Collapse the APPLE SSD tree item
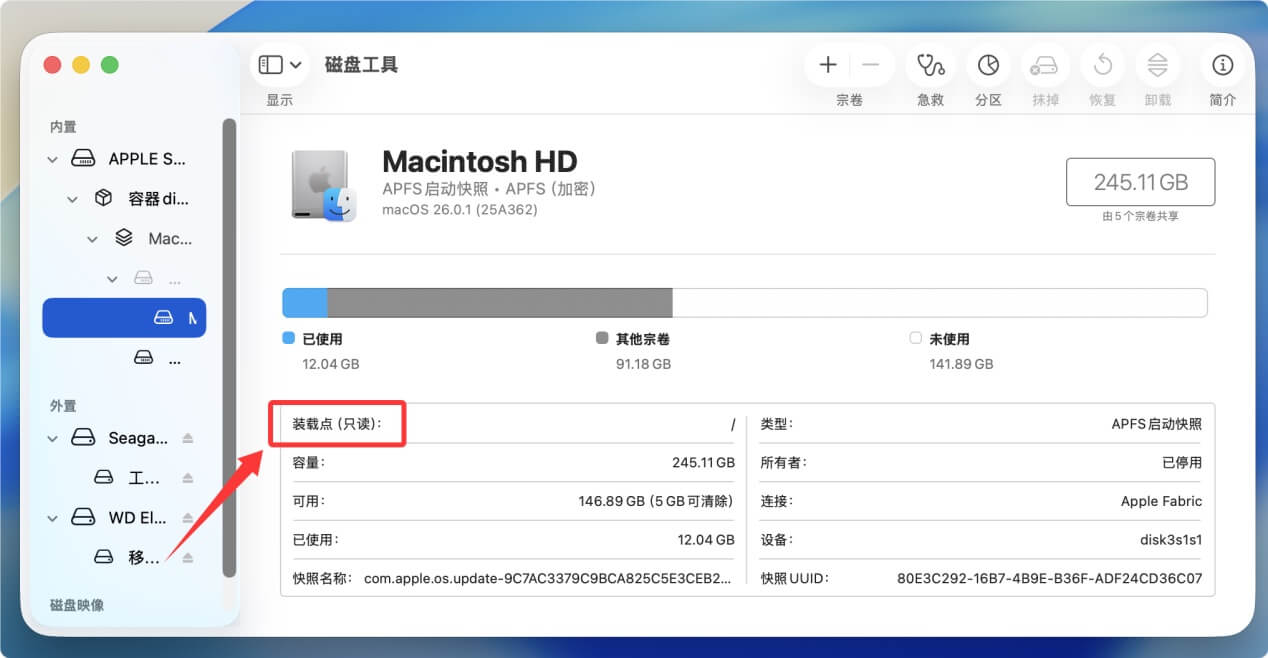The height and width of the screenshot is (658, 1268). point(52,158)
